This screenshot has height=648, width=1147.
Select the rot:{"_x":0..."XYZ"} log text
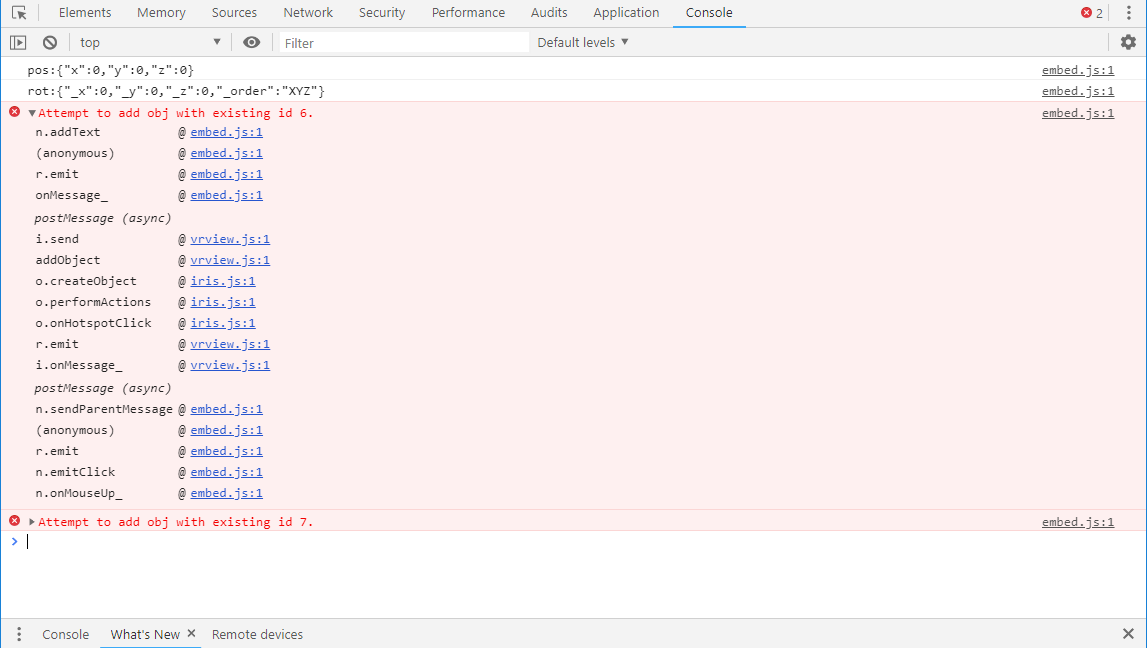[176, 91]
